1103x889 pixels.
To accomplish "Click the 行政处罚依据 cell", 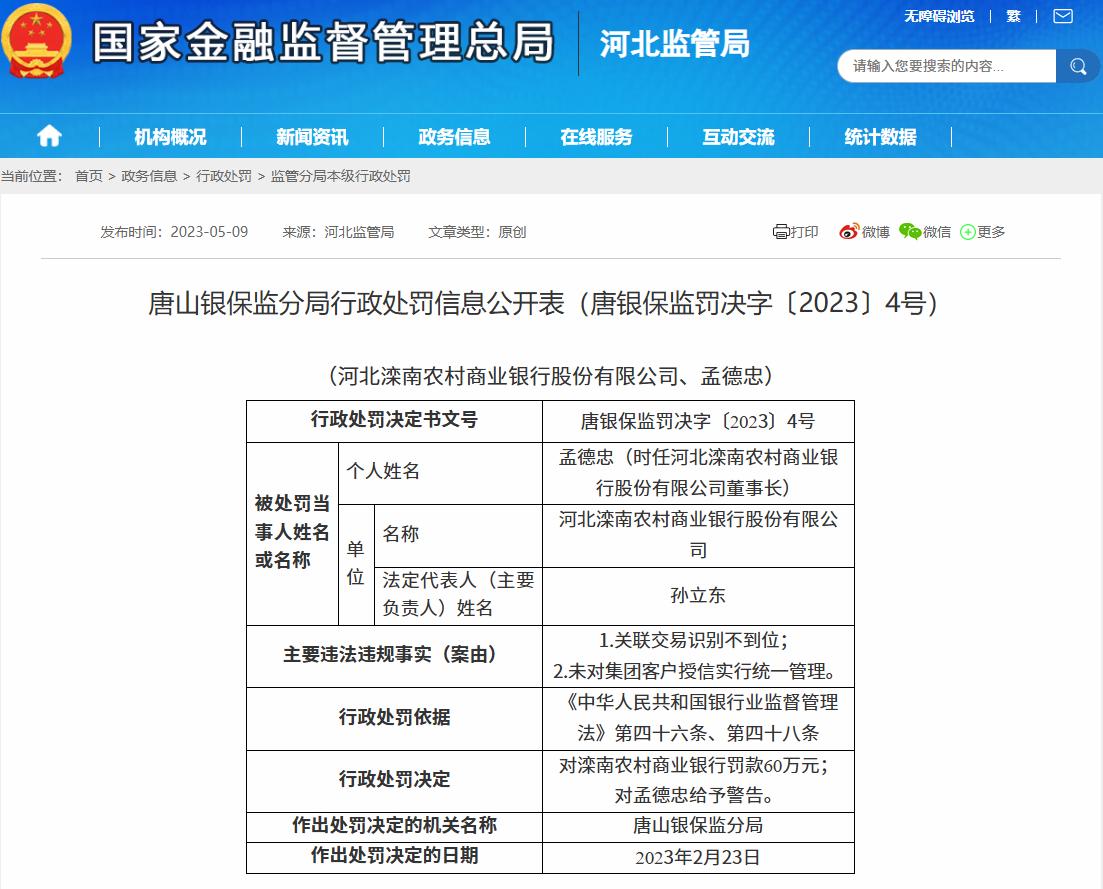I will tap(395, 718).
